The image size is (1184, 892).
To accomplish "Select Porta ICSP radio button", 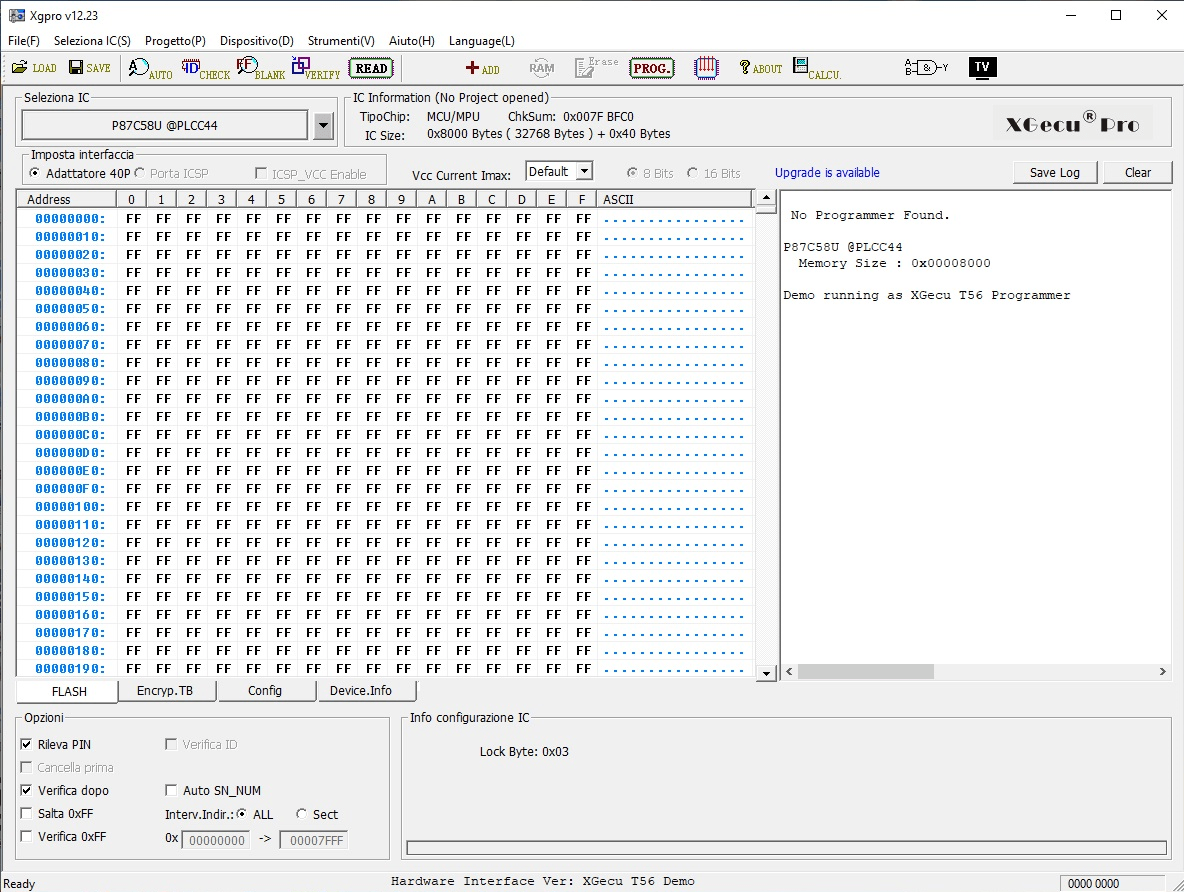I will click(140, 173).
